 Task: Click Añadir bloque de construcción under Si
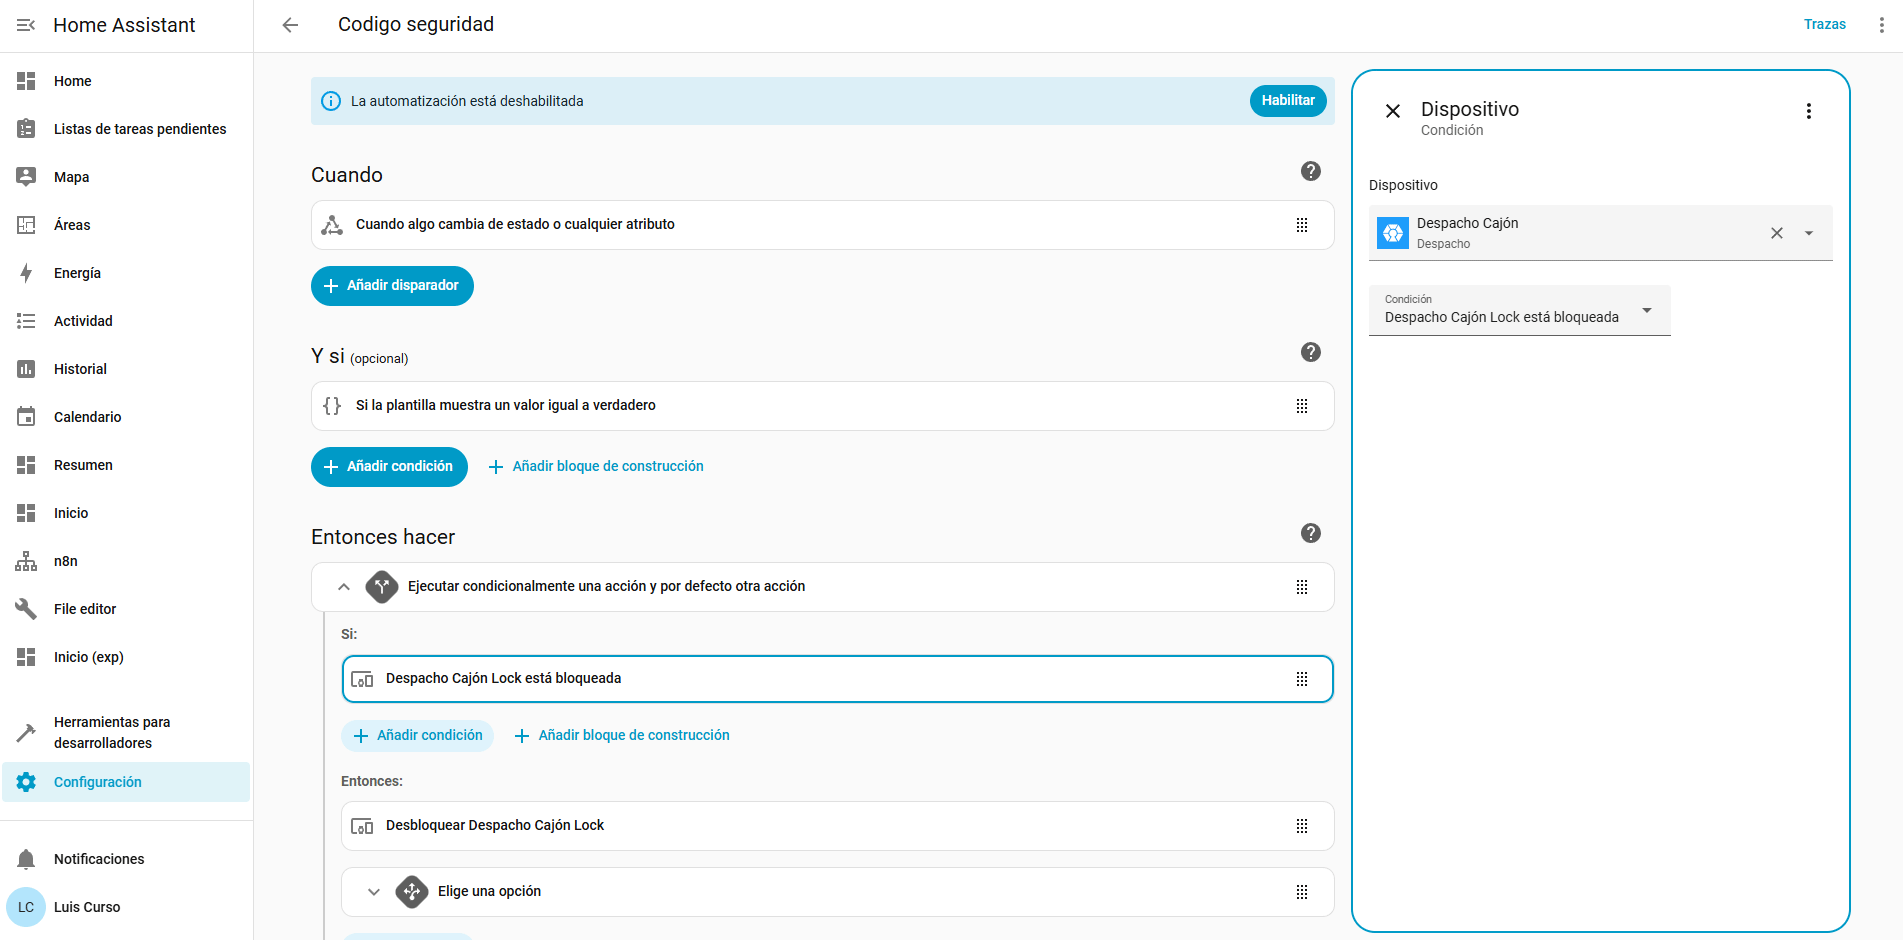pyautogui.click(x=622, y=736)
